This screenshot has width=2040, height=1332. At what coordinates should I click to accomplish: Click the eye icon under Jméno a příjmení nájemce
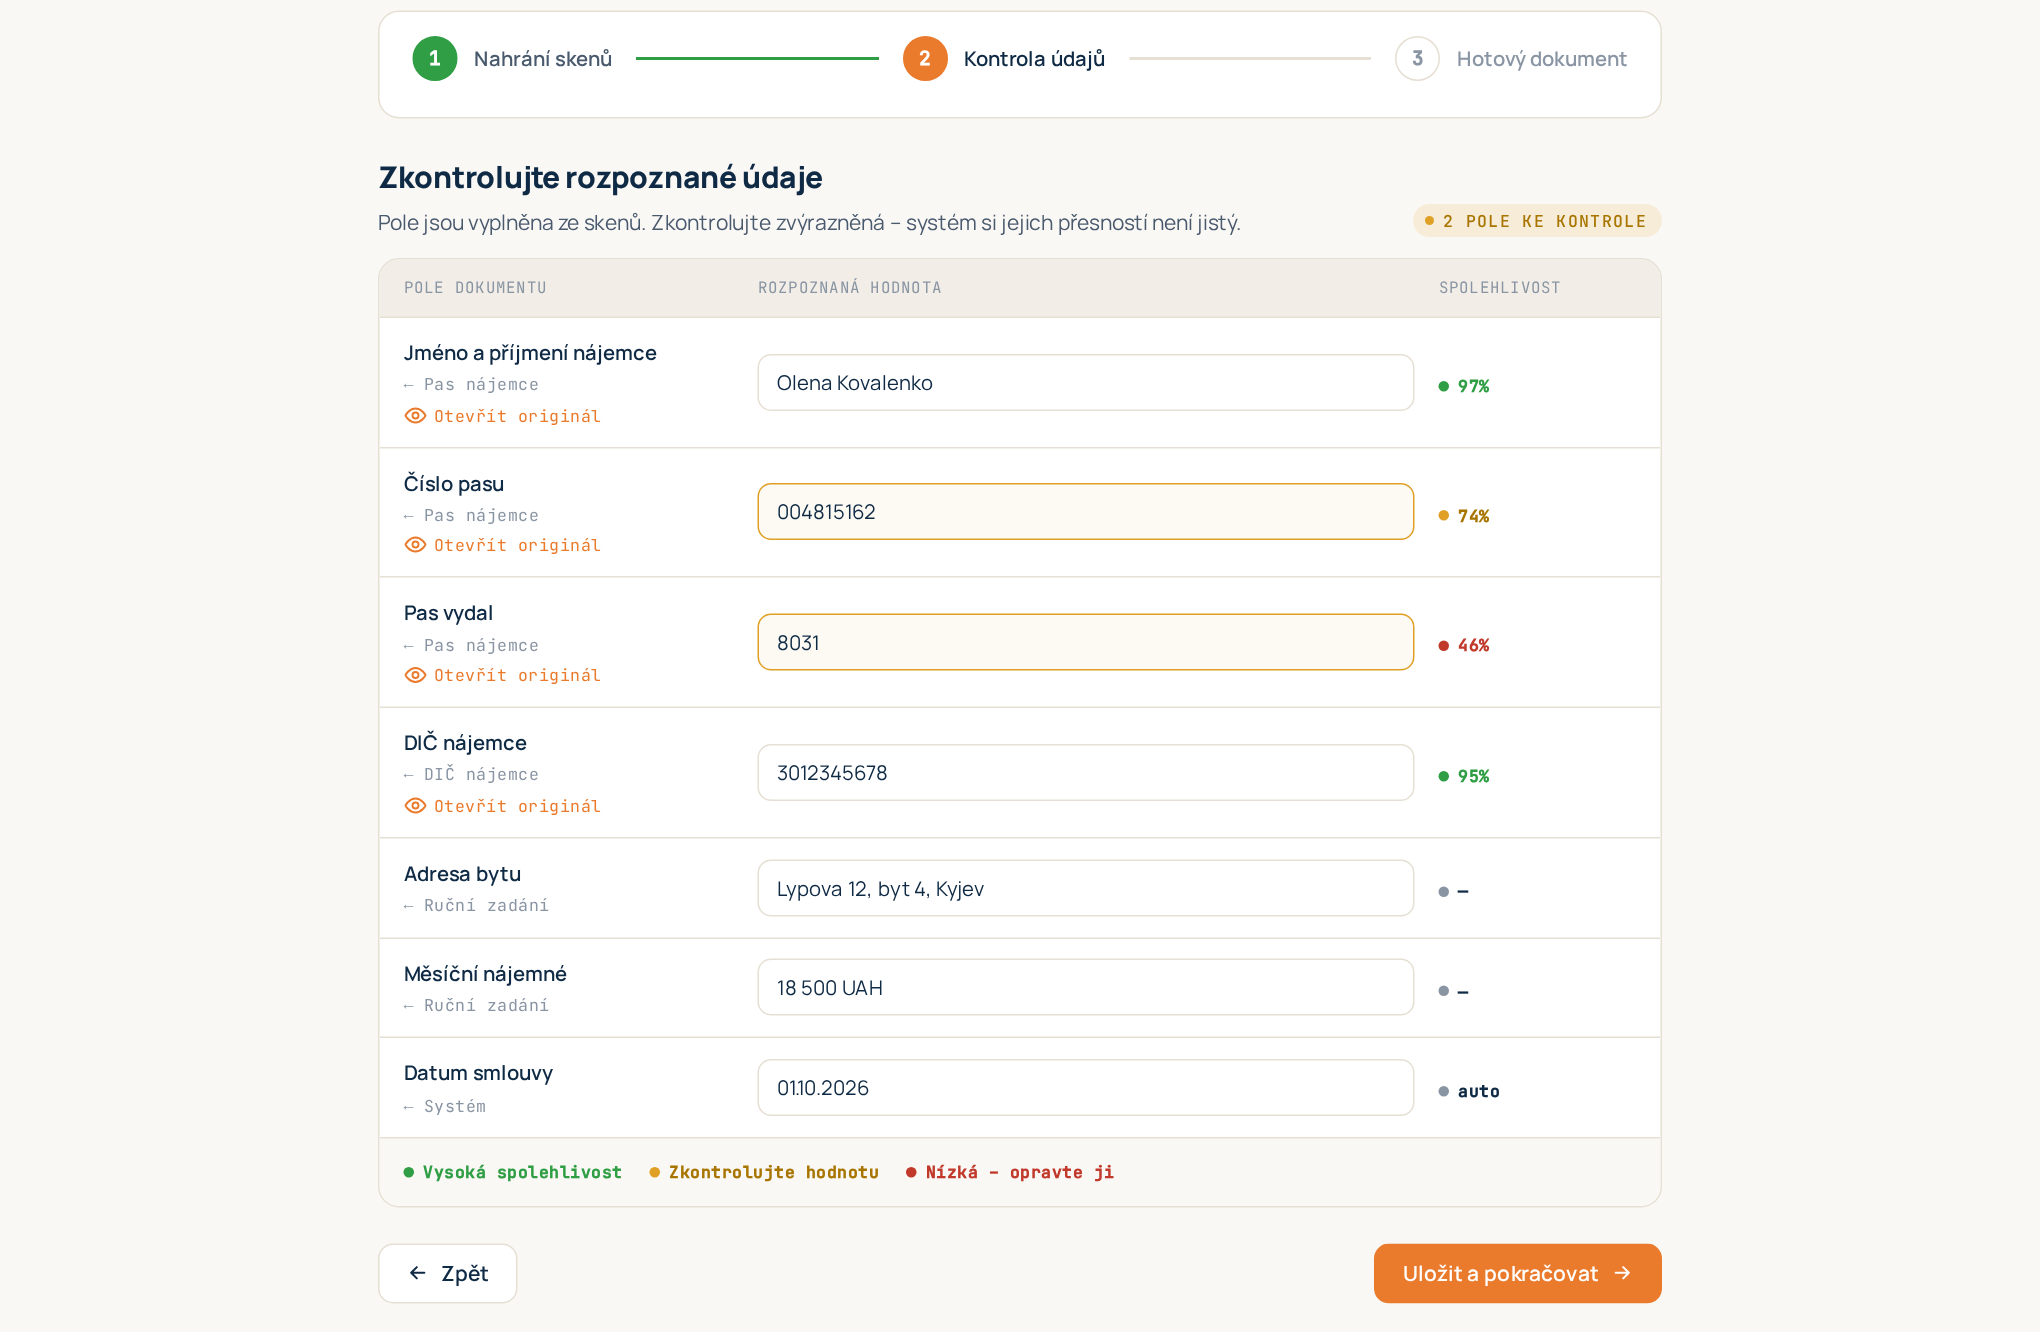point(415,416)
